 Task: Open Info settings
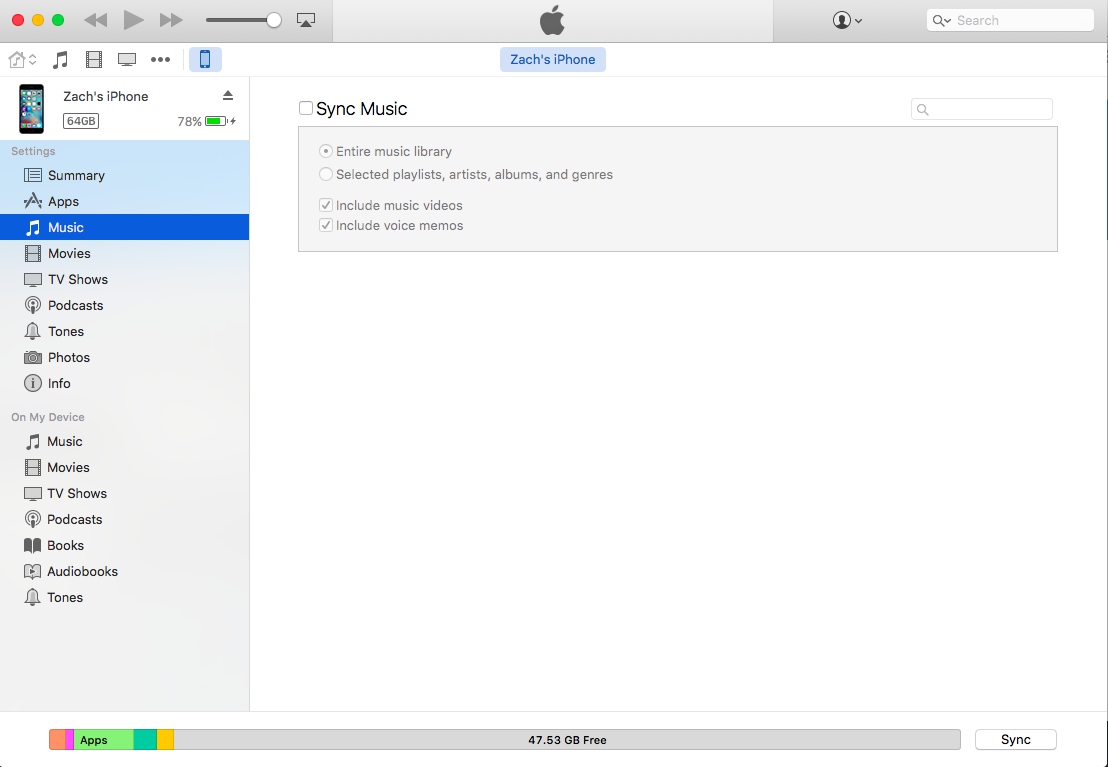coord(124,383)
